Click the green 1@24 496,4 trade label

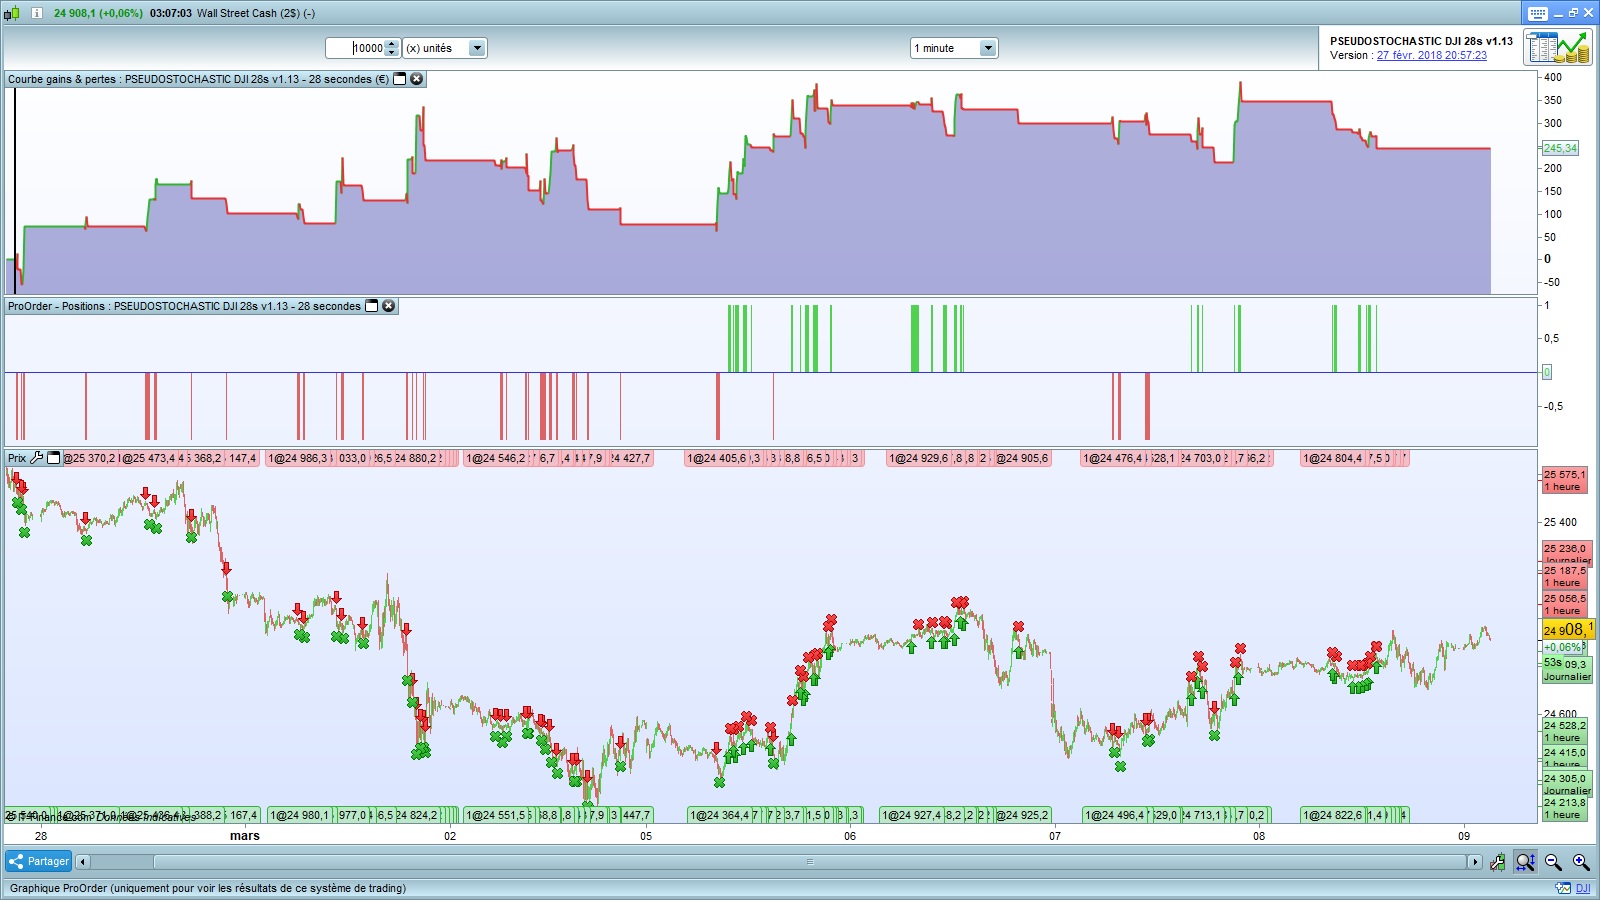pos(1114,815)
